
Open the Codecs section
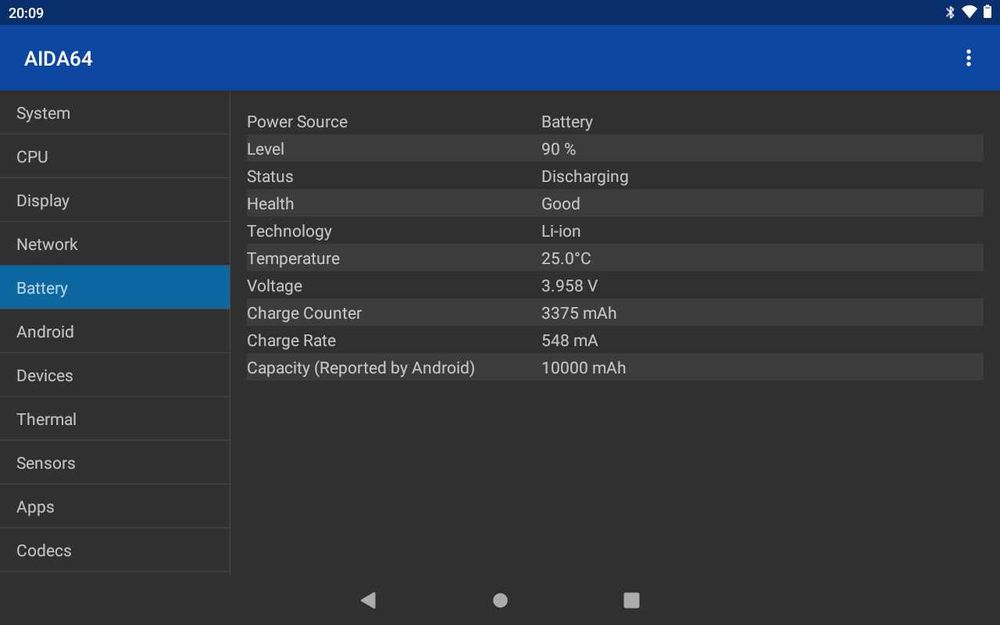115,550
